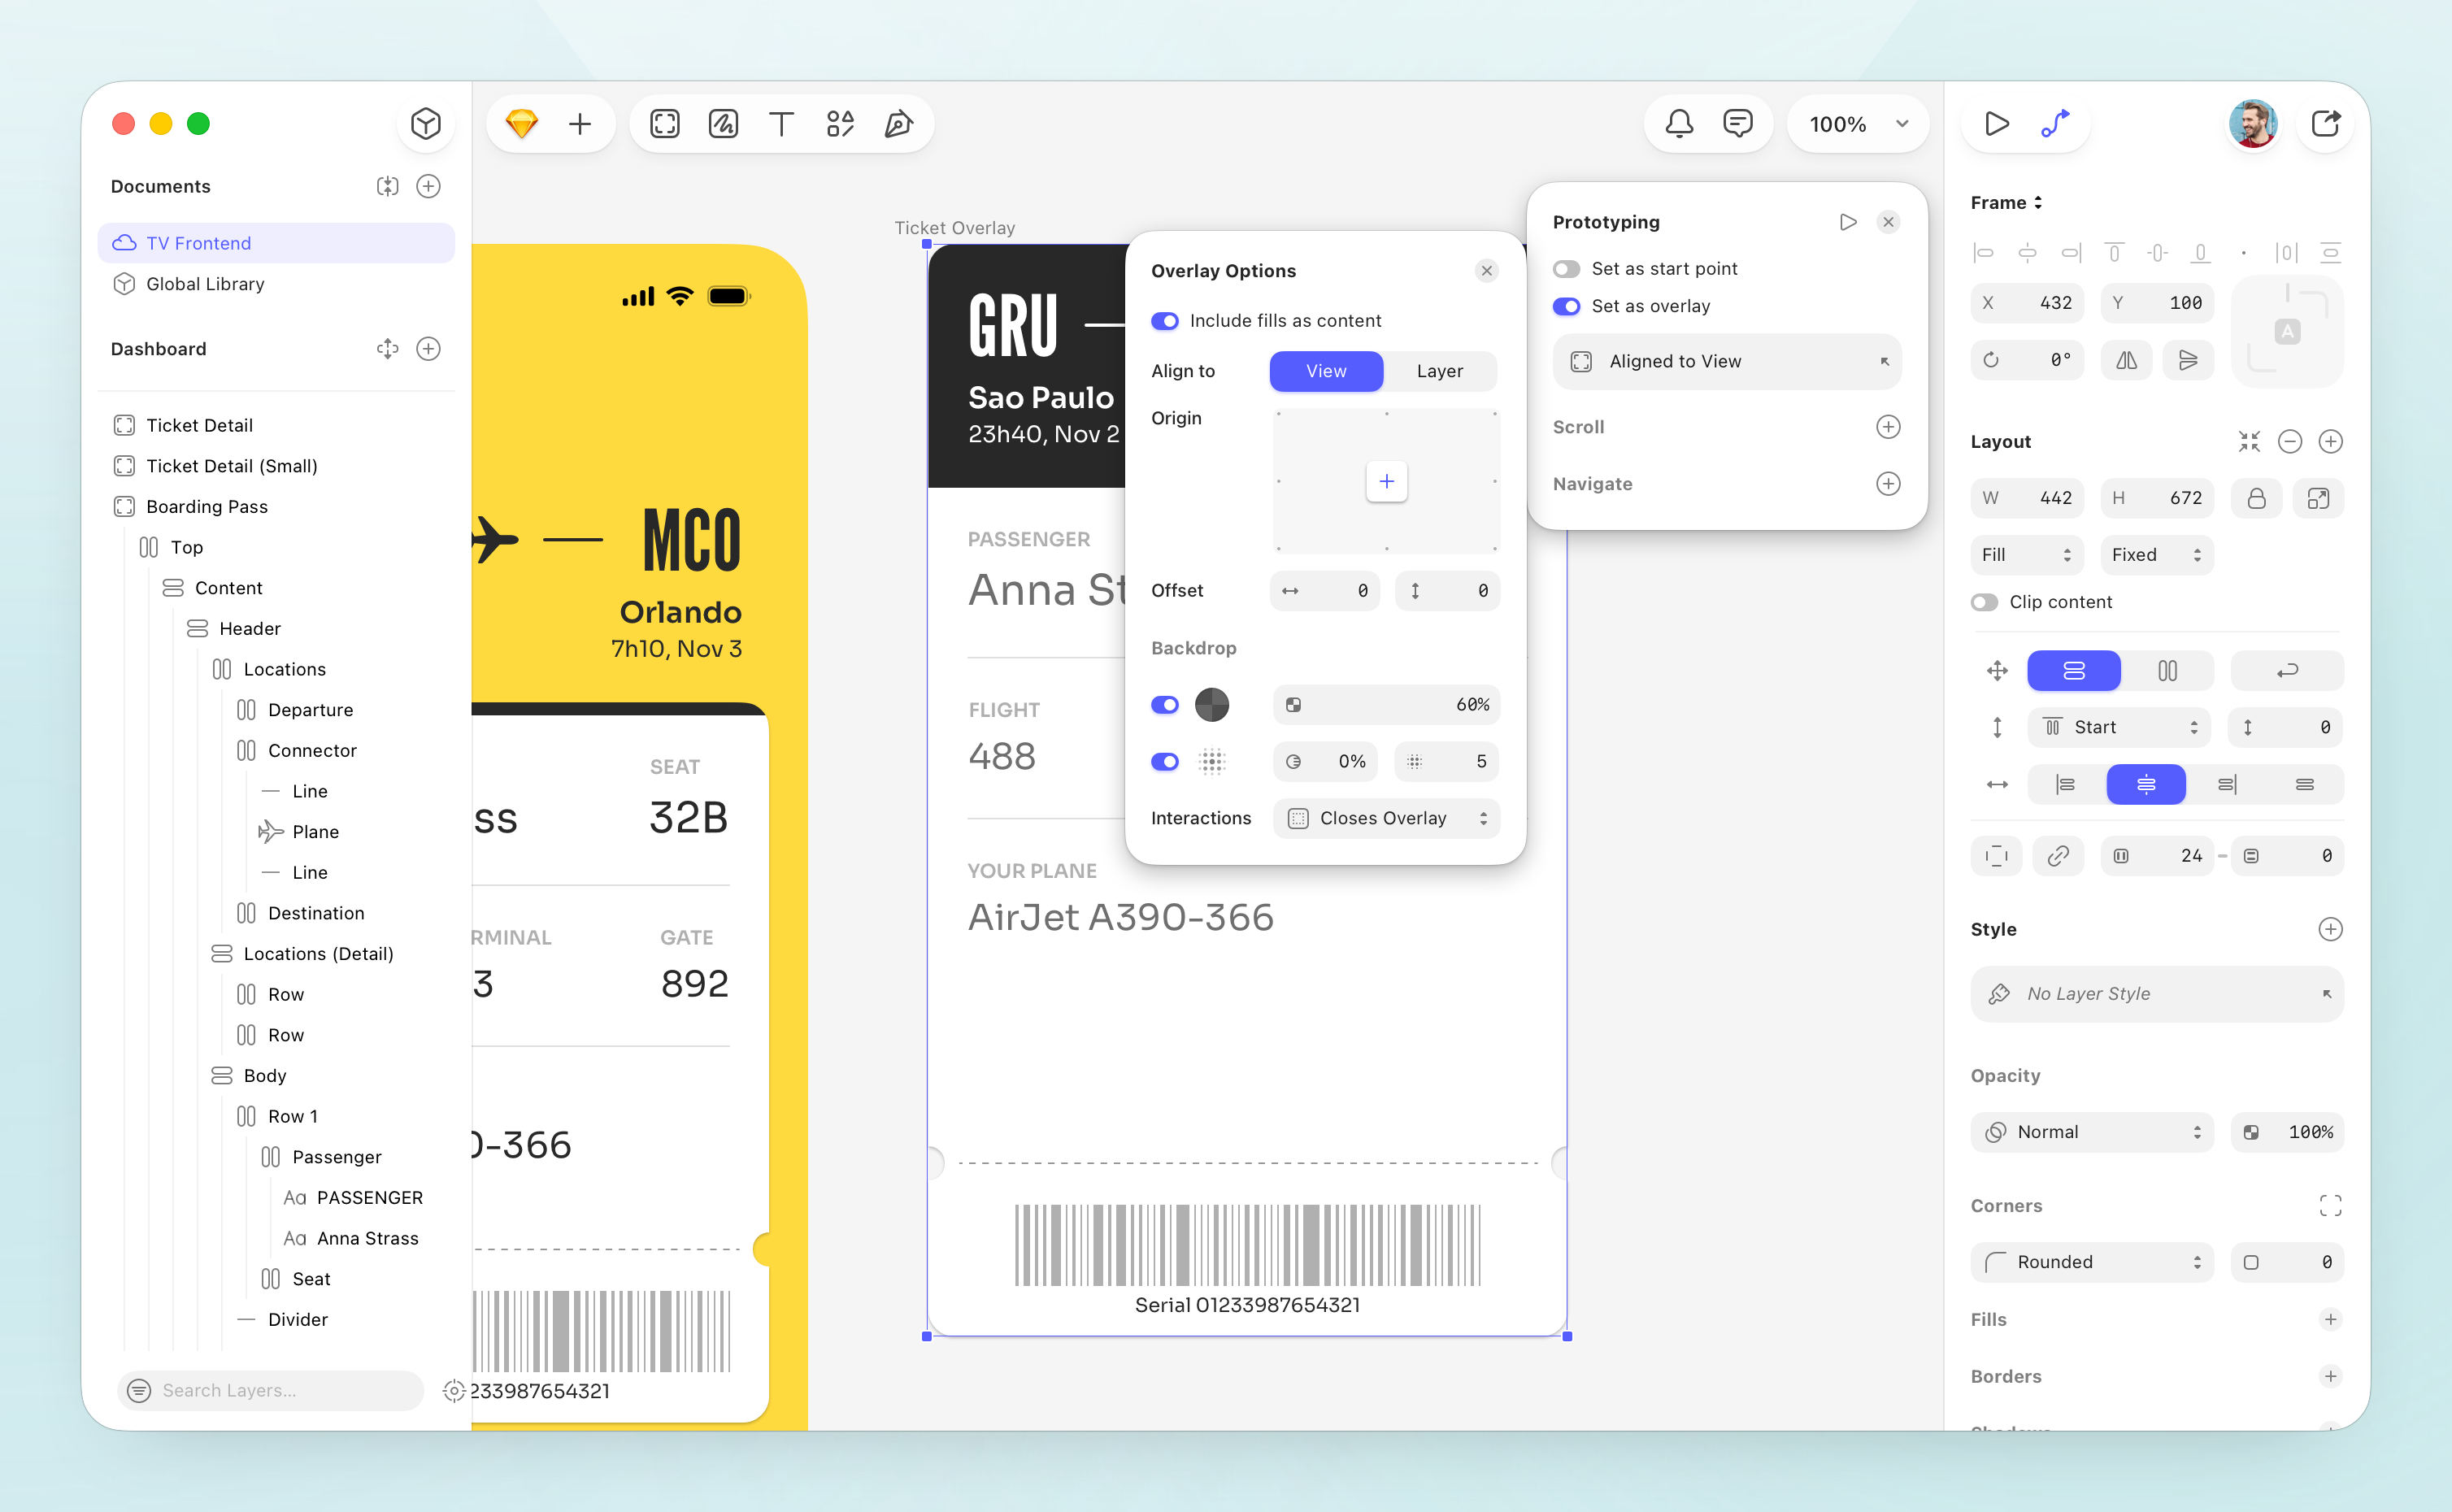Edit the X position 432 field
2452x1512 pixels.
click(2026, 303)
